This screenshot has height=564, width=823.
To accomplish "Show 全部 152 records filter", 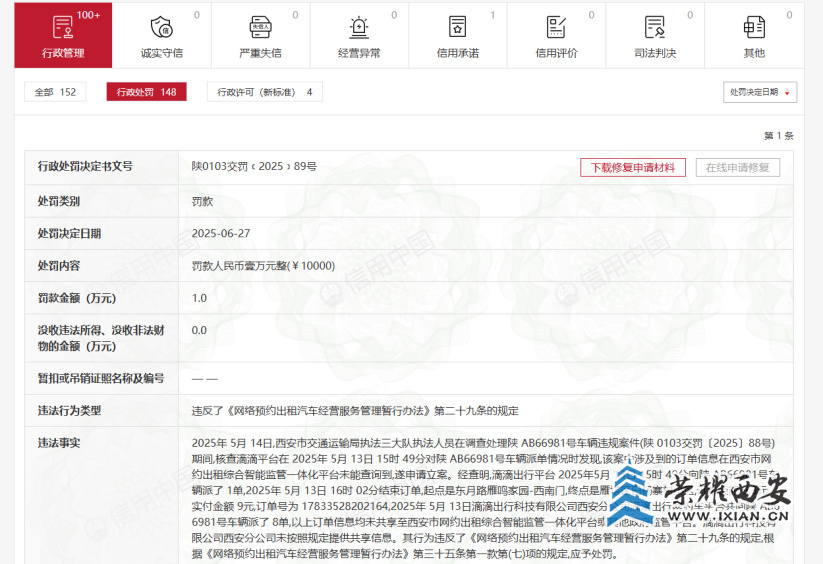I will point(55,92).
